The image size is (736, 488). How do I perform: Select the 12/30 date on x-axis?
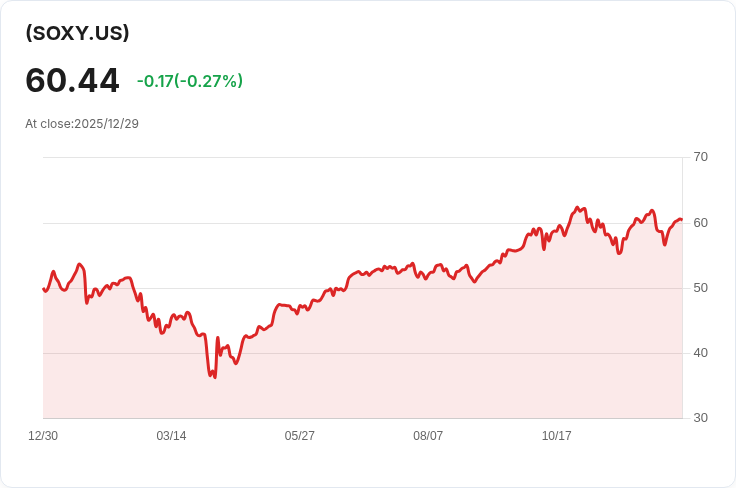click(x=43, y=436)
